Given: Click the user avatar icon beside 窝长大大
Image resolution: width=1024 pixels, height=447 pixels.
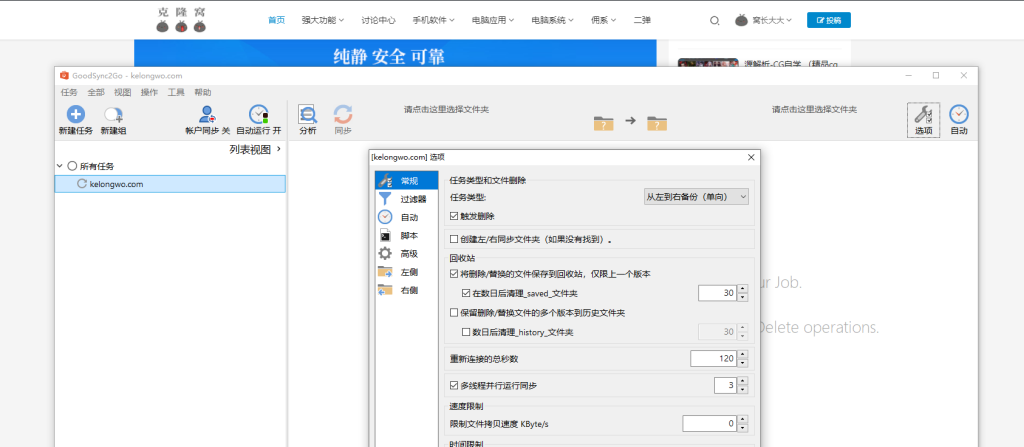Looking at the screenshot, I should (741, 20).
